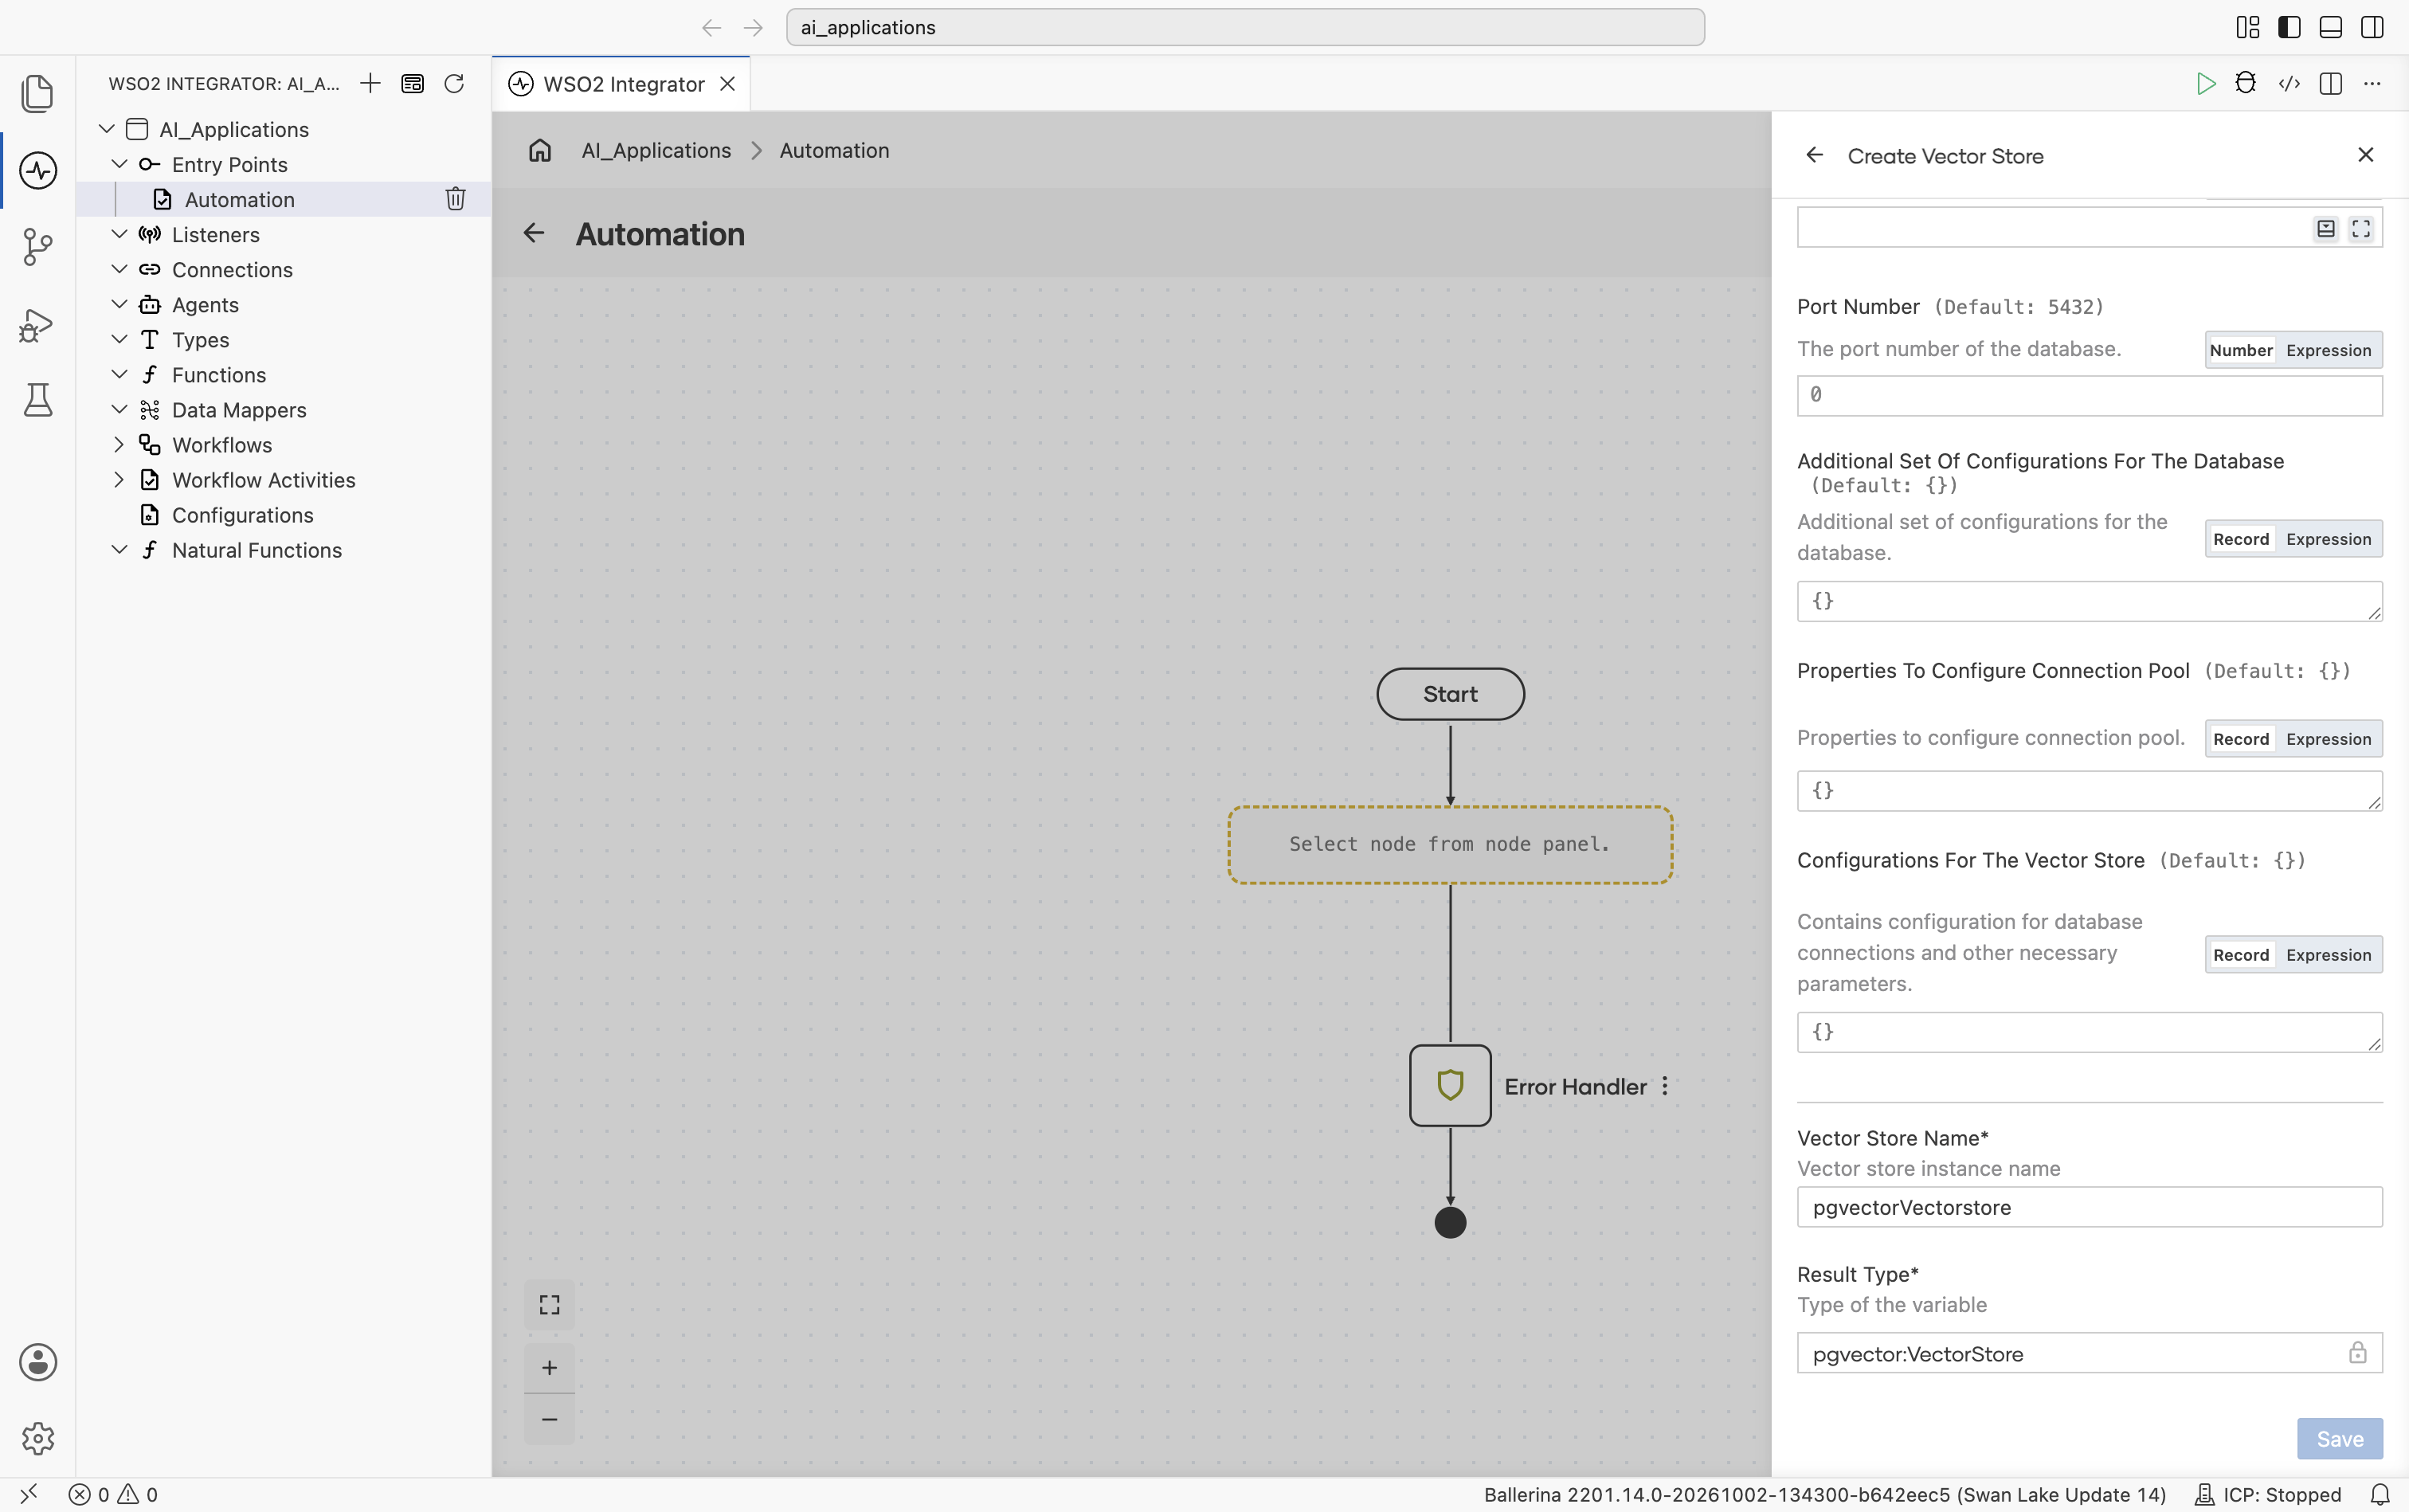The width and height of the screenshot is (2409, 1512).
Task: Switch Port Number field to Expression mode
Action: pos(2328,350)
